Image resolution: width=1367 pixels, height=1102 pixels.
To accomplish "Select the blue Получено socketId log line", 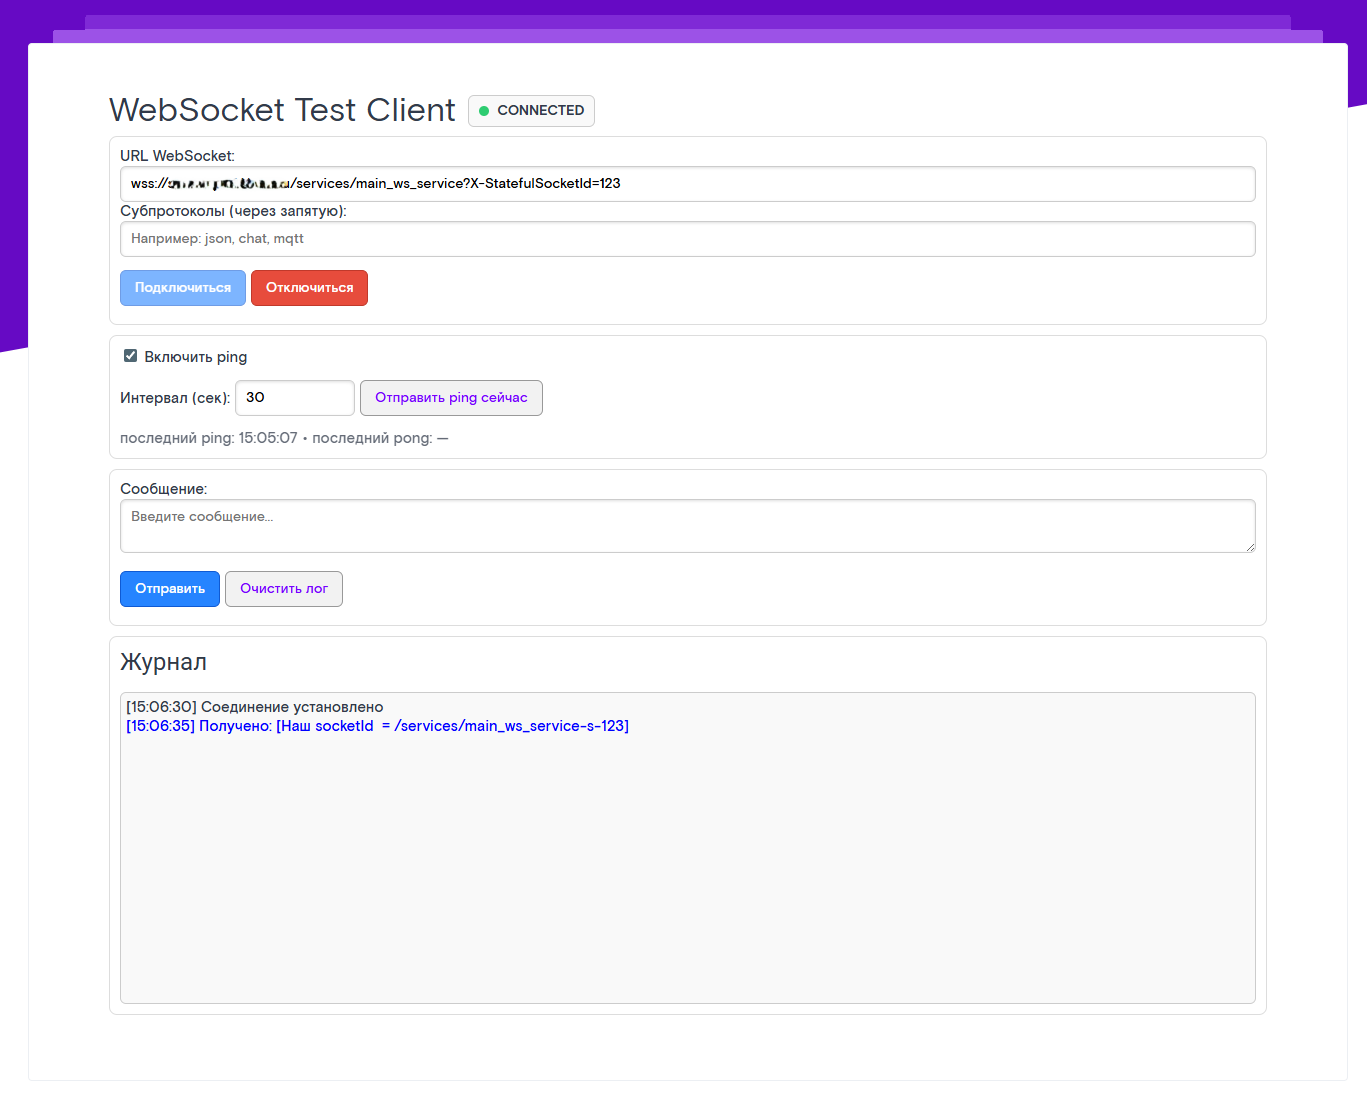I will (377, 726).
